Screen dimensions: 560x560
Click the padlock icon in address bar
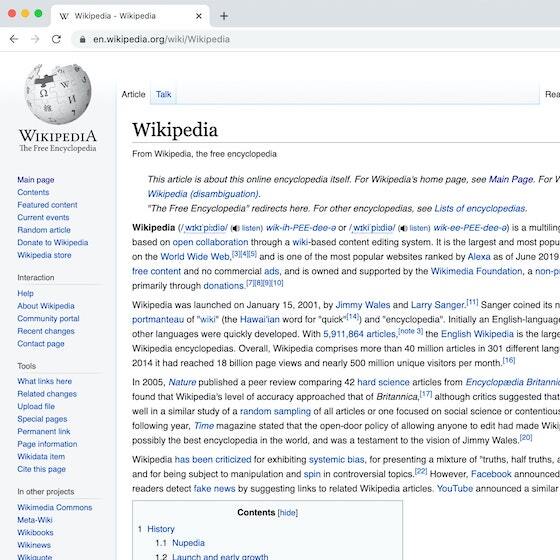point(82,39)
